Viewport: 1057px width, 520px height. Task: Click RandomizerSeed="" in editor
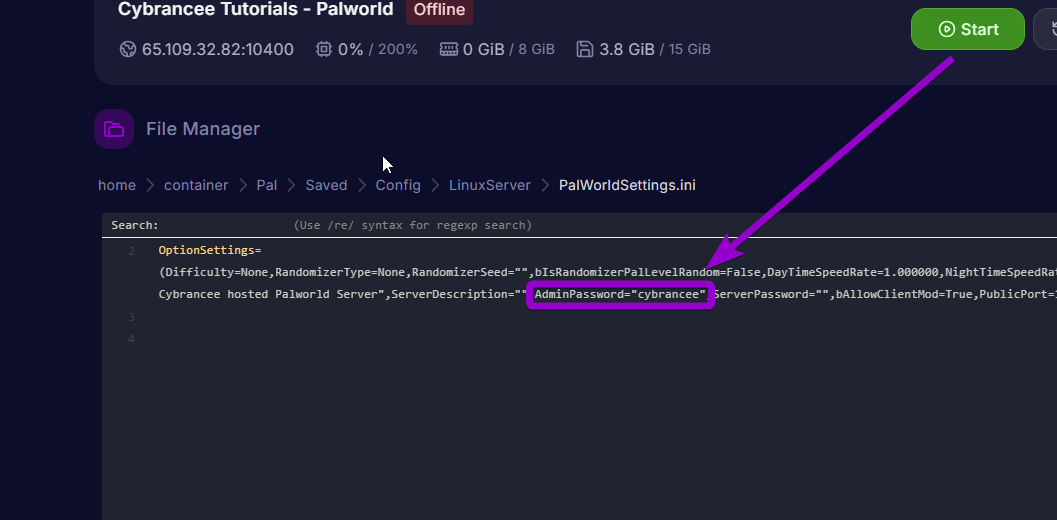(x=469, y=272)
